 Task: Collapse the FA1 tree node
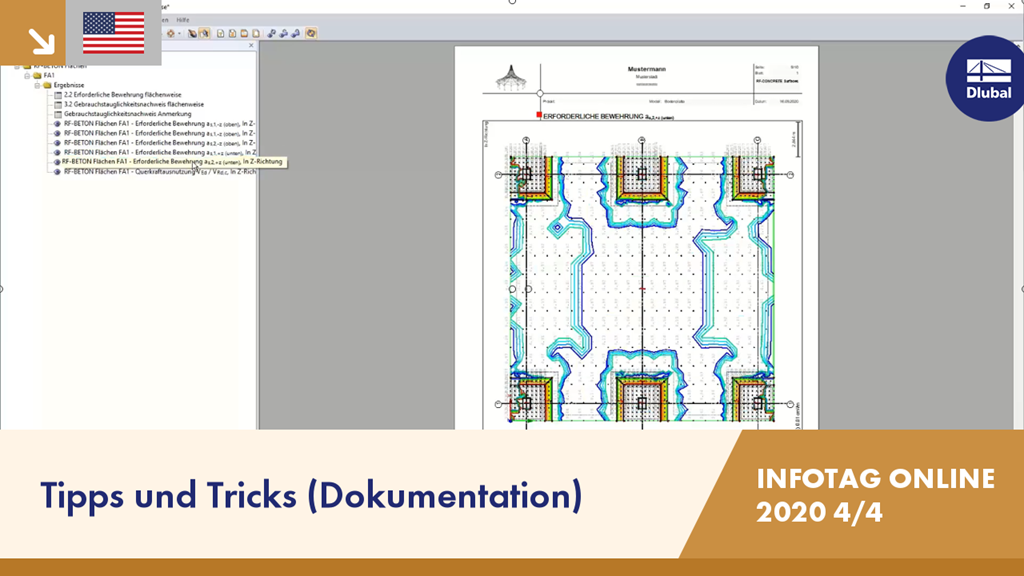(27, 76)
